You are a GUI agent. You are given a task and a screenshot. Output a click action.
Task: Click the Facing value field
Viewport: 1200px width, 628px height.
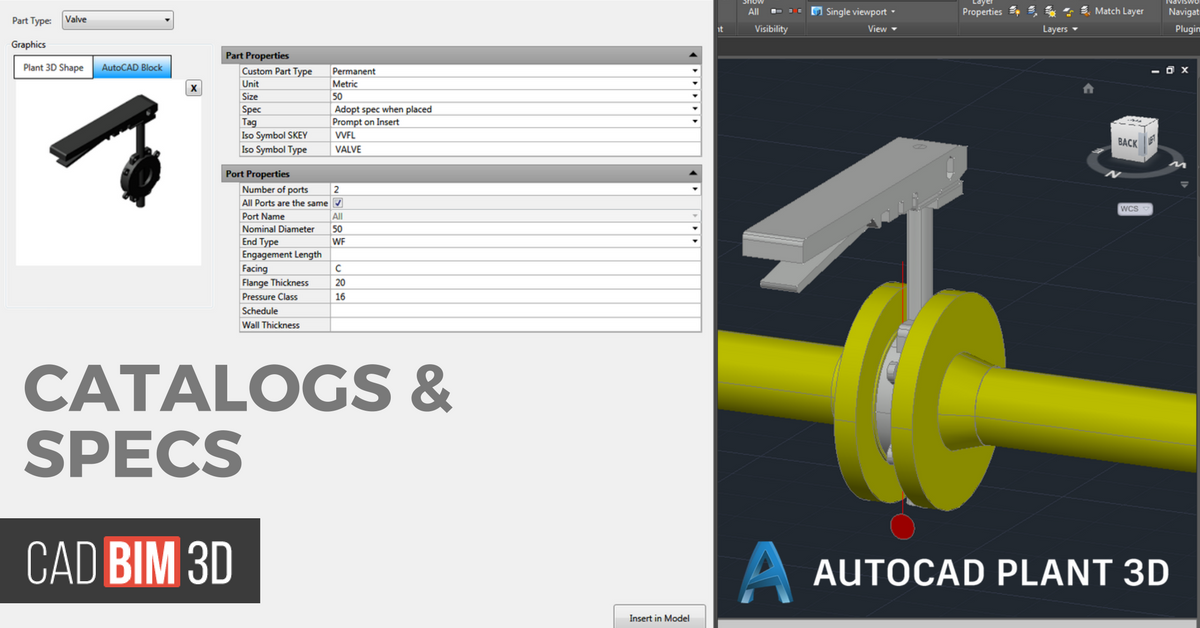click(515, 268)
